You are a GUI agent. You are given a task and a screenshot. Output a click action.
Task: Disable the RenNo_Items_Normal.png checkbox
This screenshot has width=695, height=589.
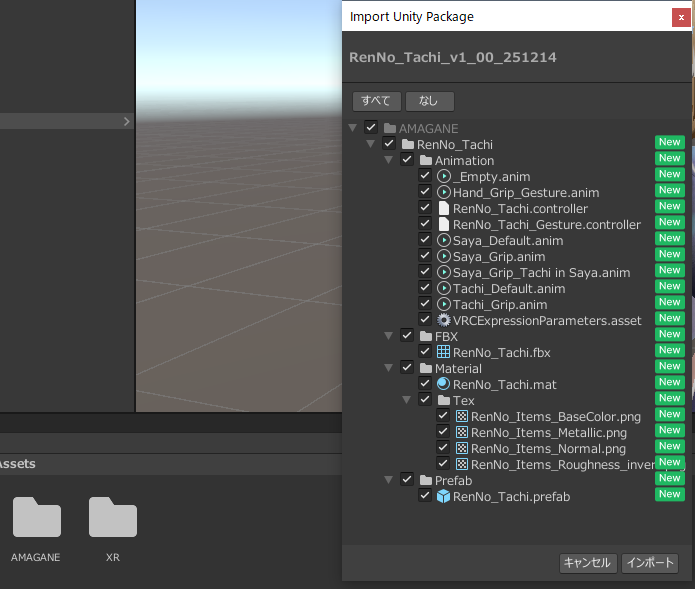(x=443, y=448)
